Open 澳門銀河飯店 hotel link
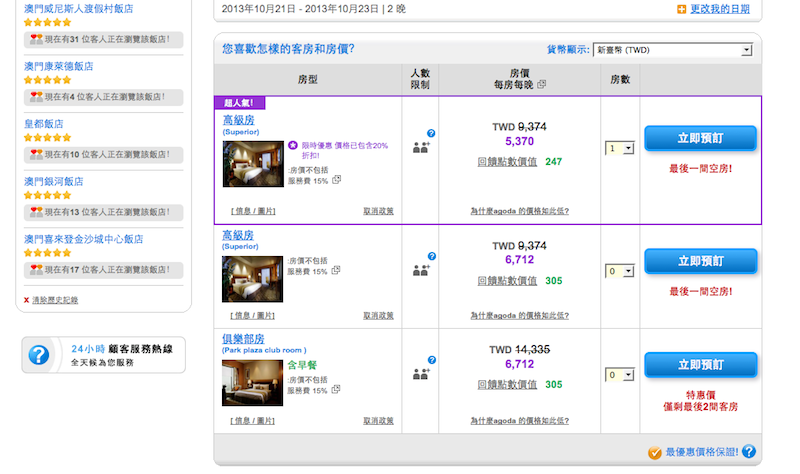 pyautogui.click(x=54, y=182)
